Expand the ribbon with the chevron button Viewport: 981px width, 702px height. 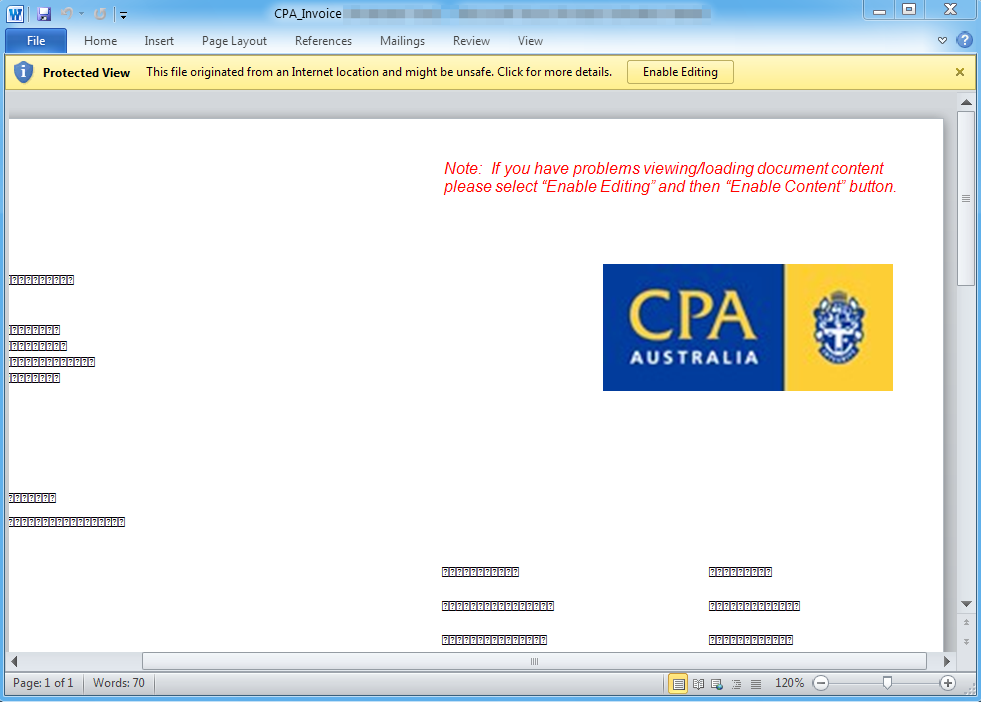[942, 41]
